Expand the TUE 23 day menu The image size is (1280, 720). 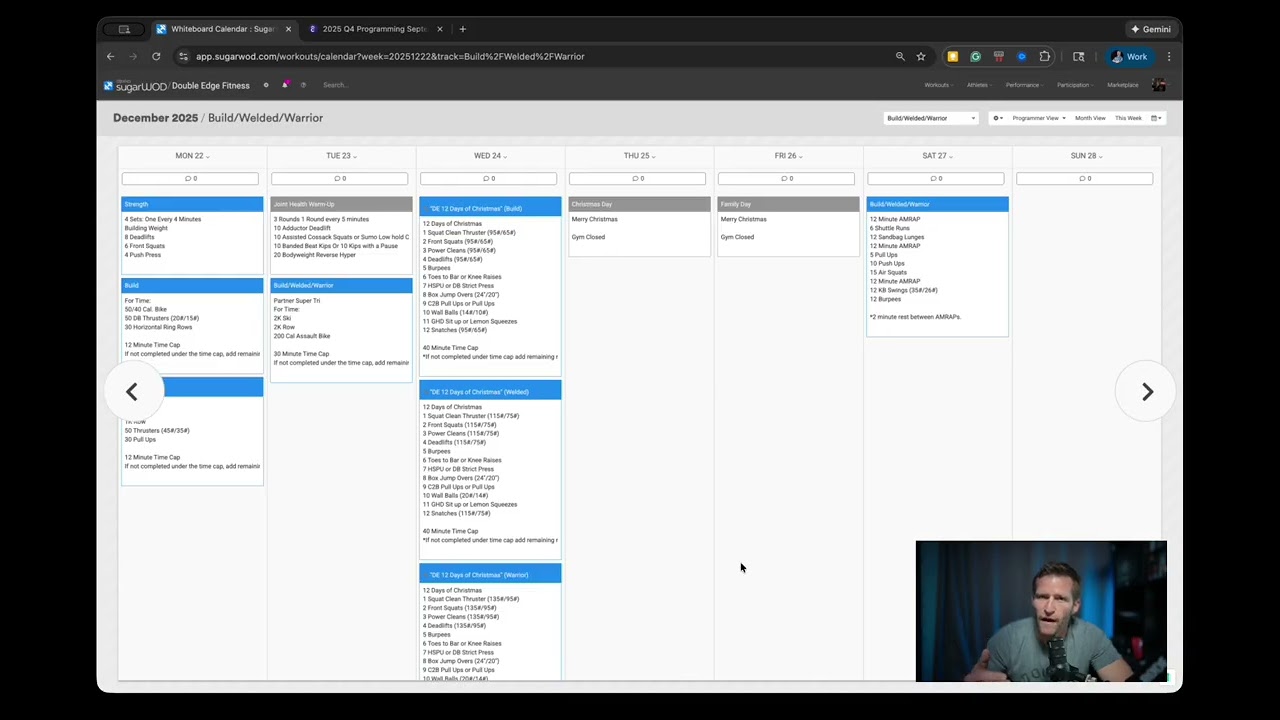(x=341, y=156)
